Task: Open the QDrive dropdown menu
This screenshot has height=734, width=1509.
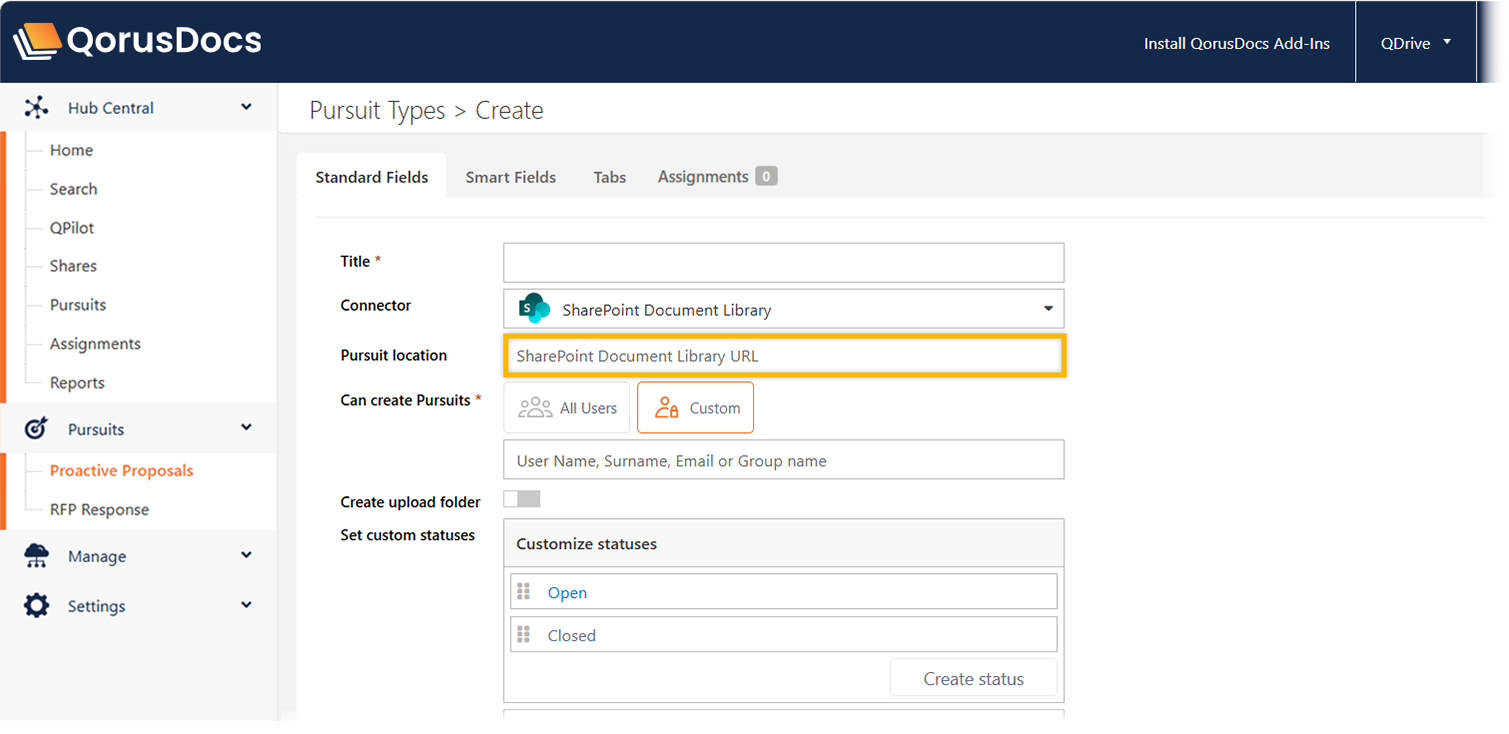Action: (x=1415, y=43)
